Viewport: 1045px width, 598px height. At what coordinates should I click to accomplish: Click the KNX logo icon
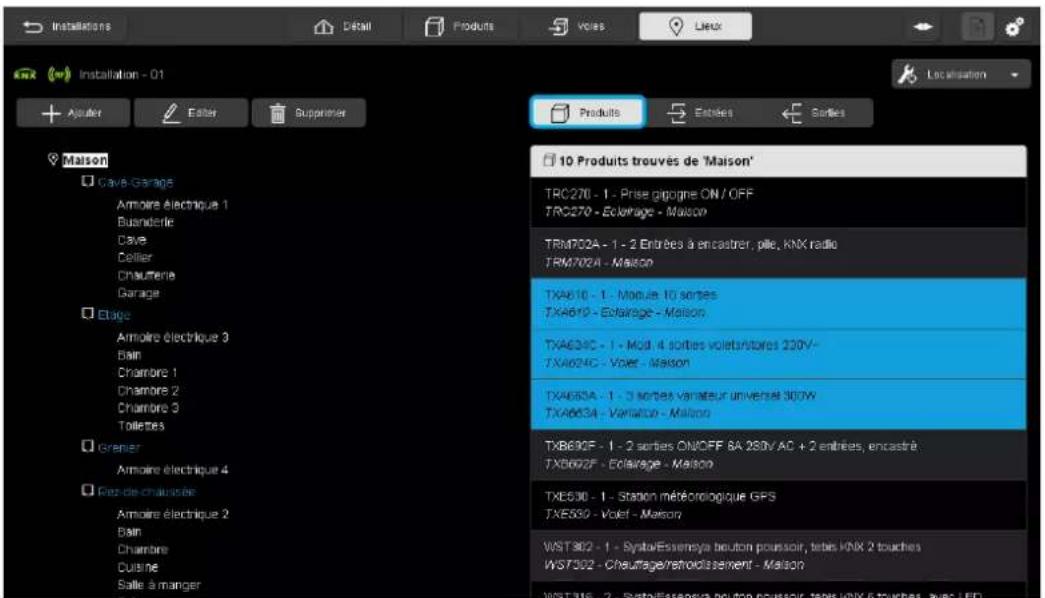click(25, 75)
